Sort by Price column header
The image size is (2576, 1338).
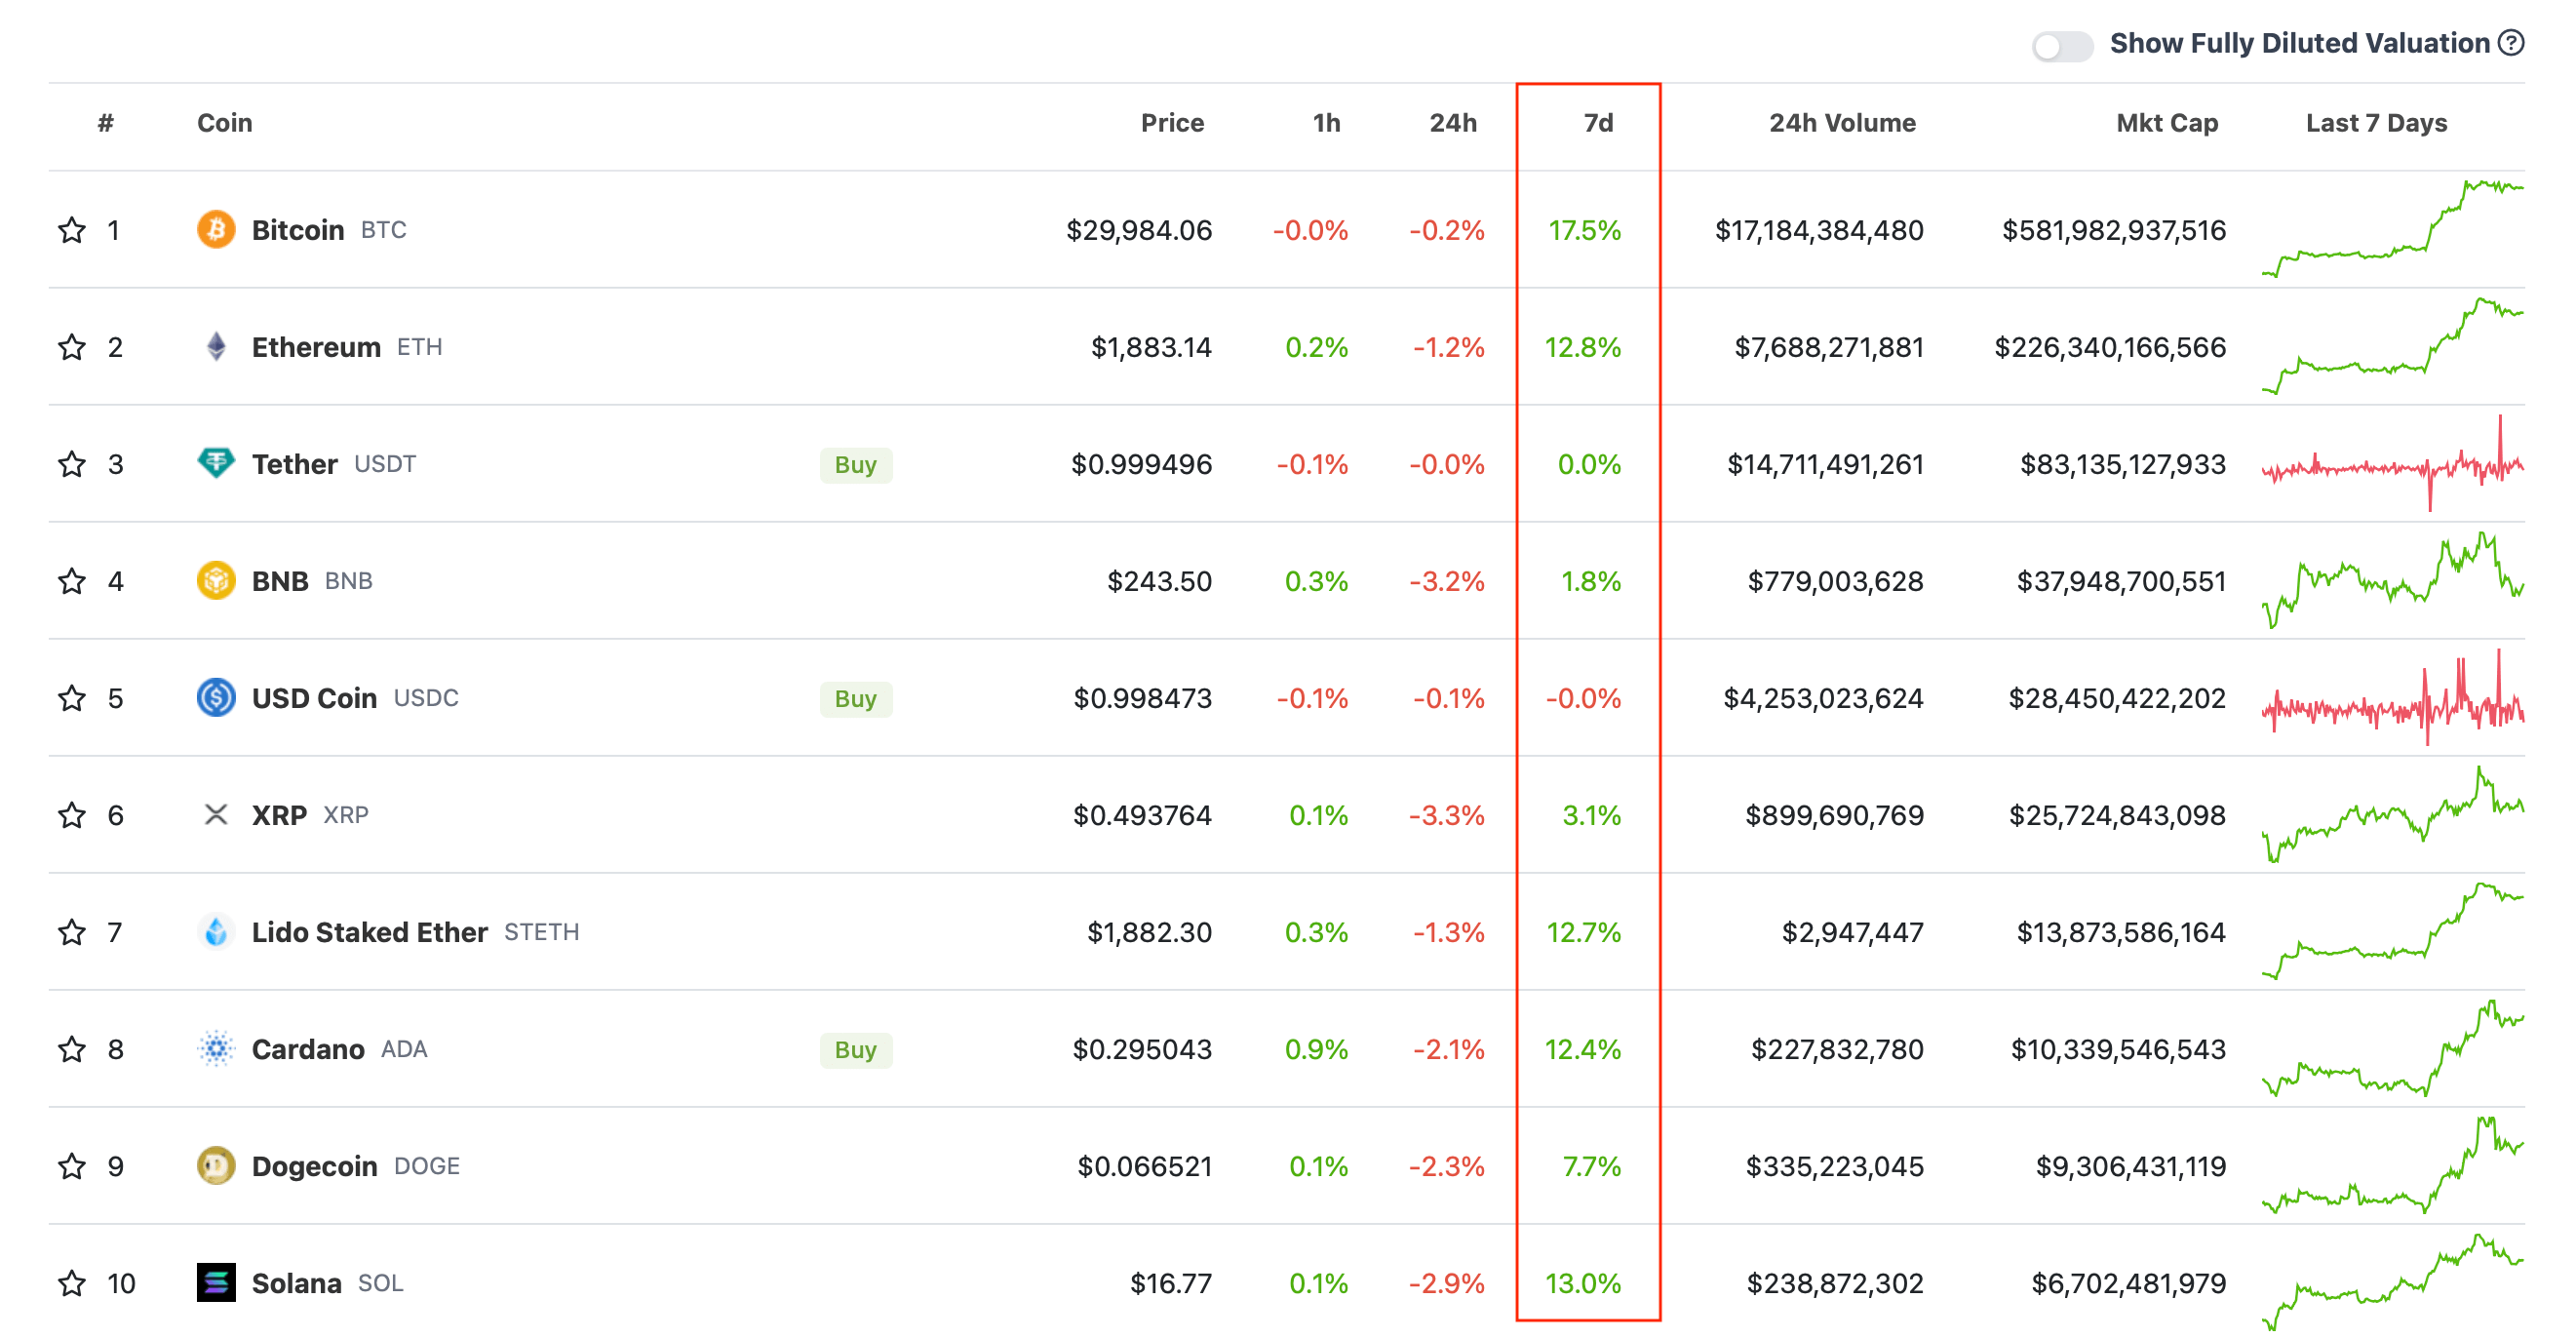pyautogui.click(x=1171, y=123)
